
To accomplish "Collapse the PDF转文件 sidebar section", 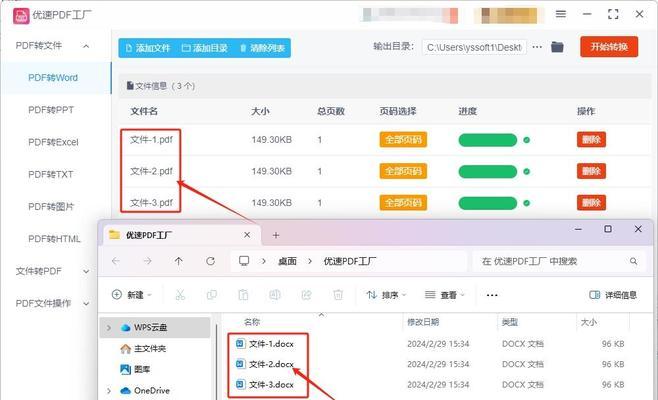I will (x=86, y=46).
